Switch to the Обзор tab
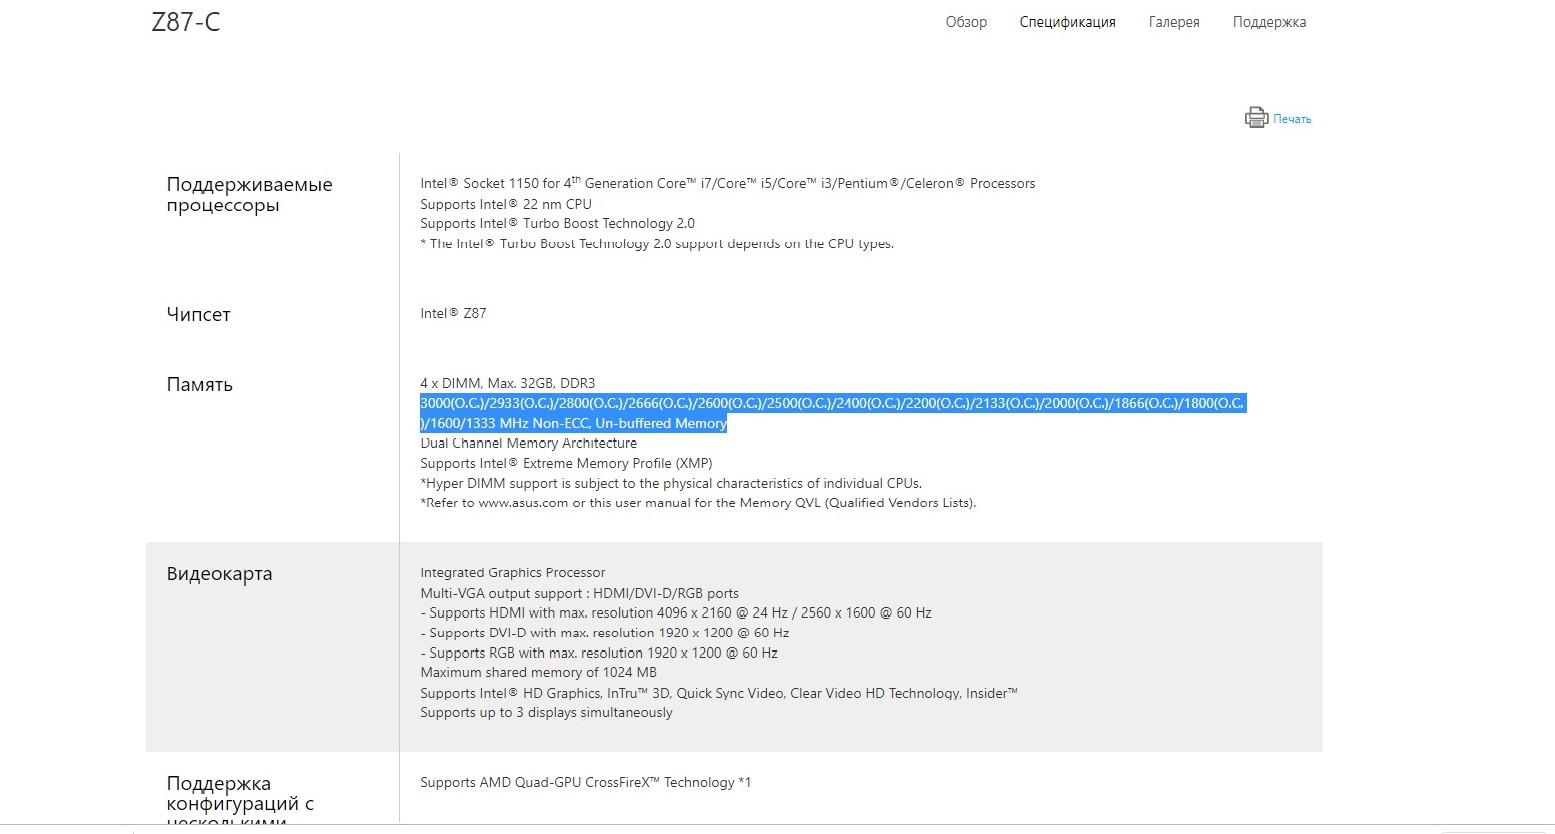Screen dimensions: 1555x834 coord(966,22)
